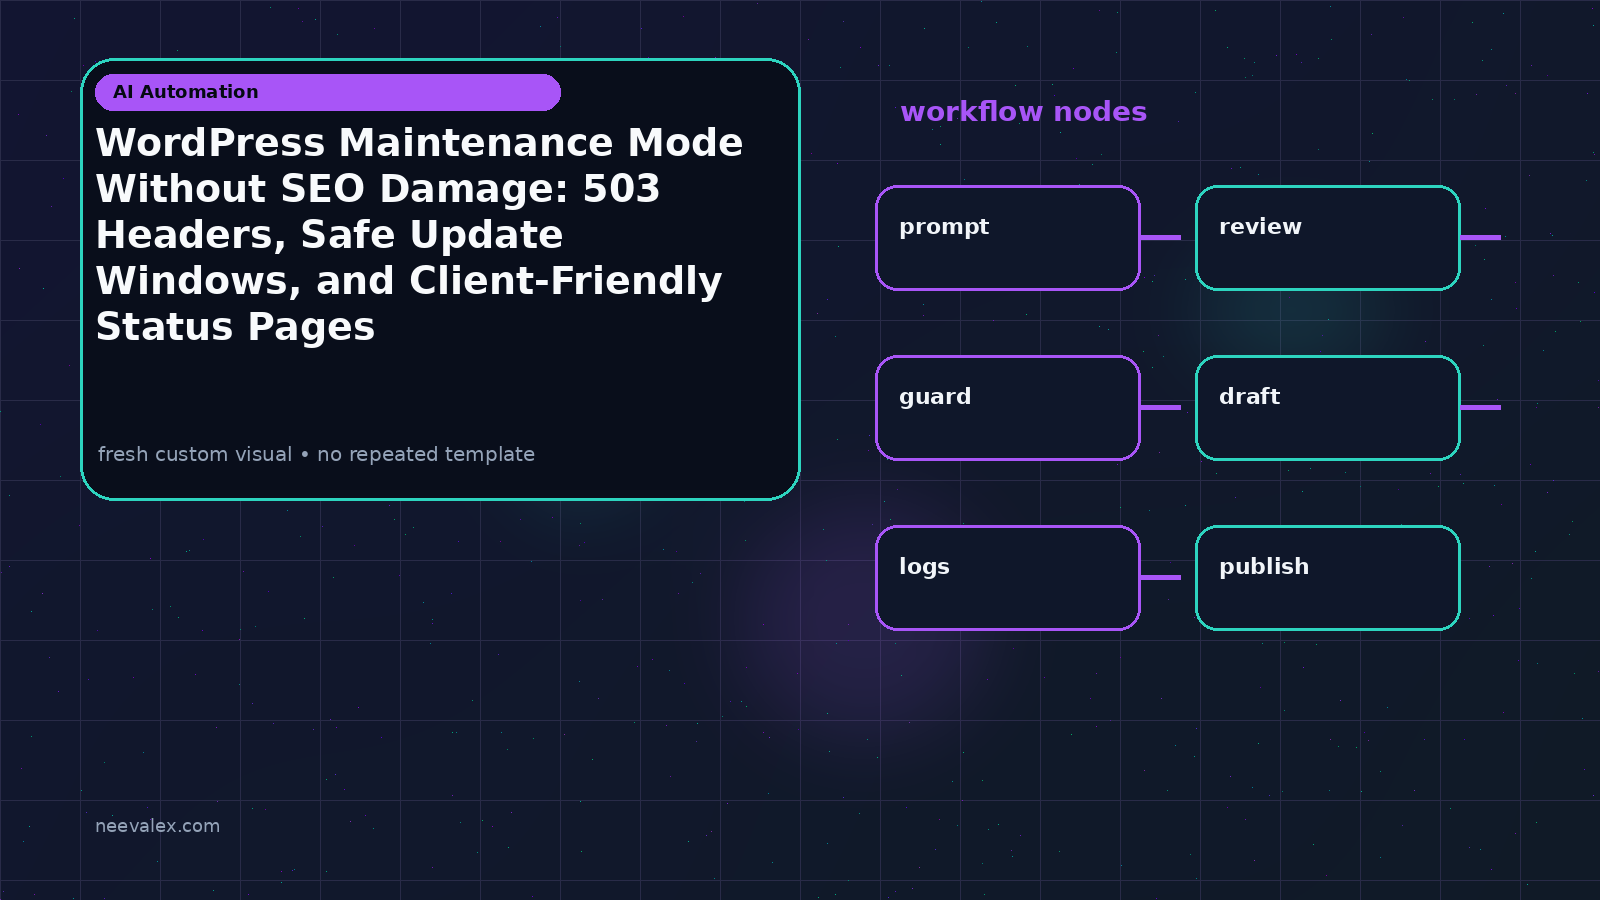Click the guard workflow node
The image size is (1600, 900).
pyautogui.click(x=1008, y=408)
